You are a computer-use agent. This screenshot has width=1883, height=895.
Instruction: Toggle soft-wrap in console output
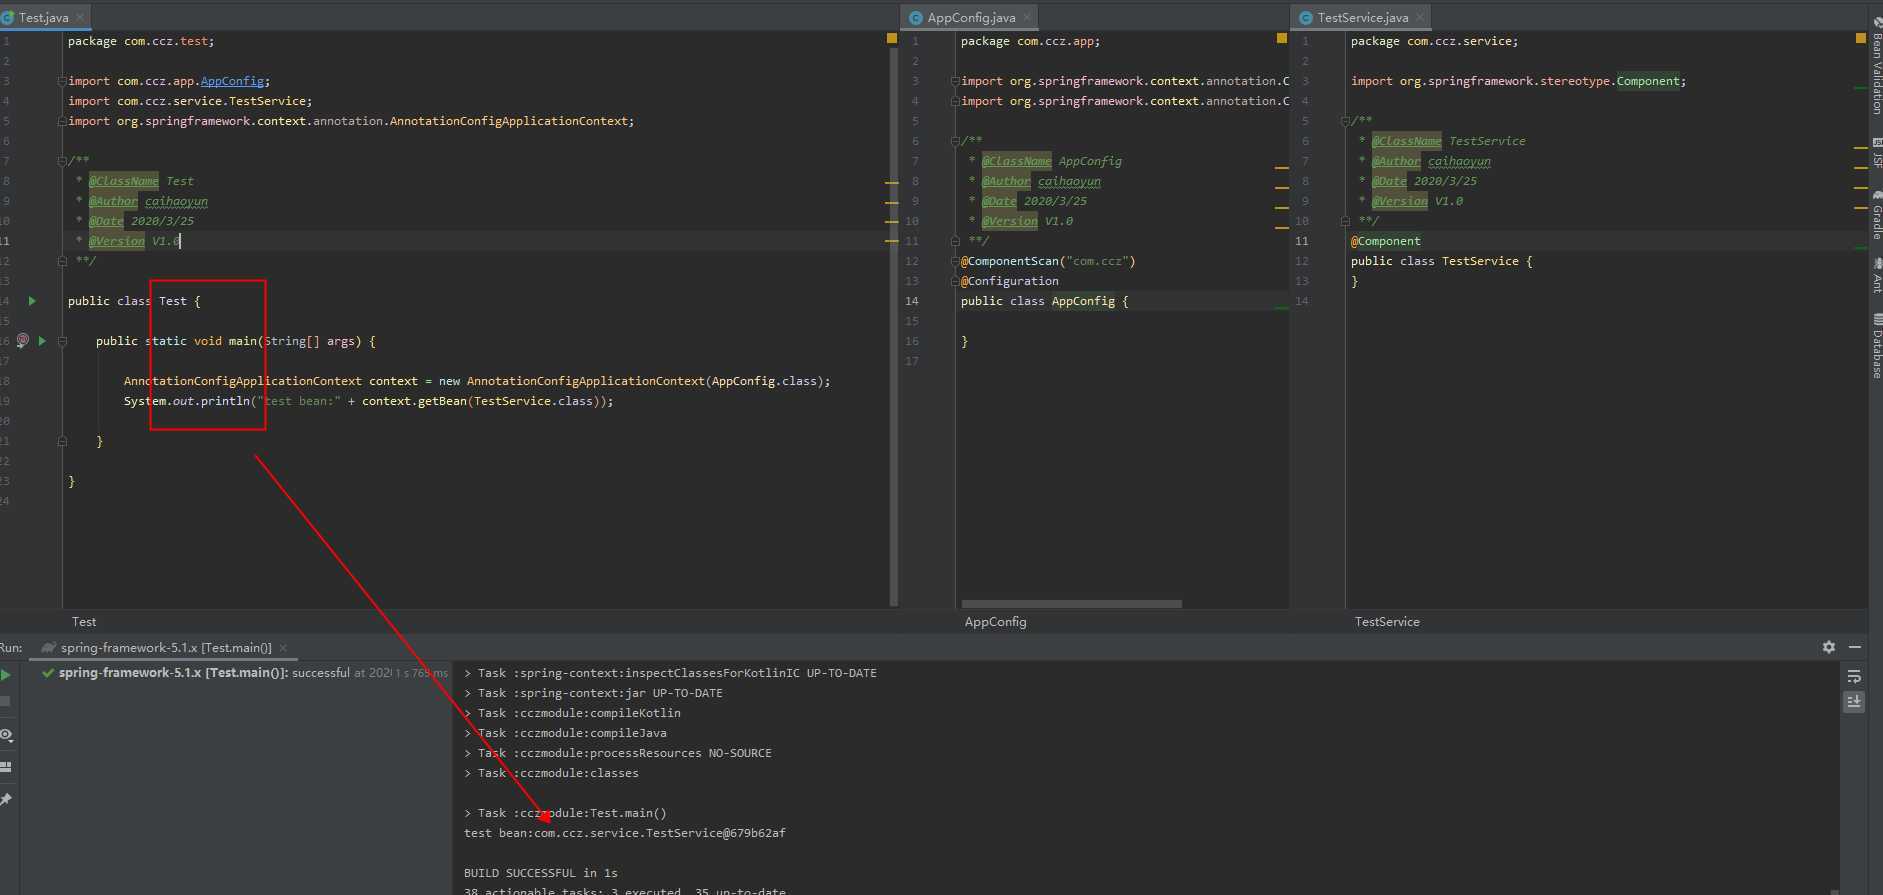tap(1854, 677)
